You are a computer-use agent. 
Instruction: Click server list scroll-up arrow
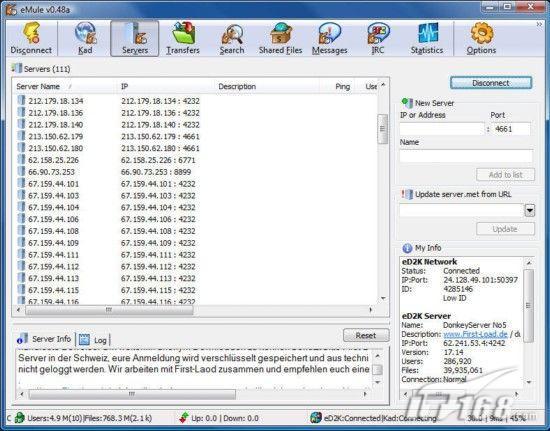pyautogui.click(x=383, y=85)
